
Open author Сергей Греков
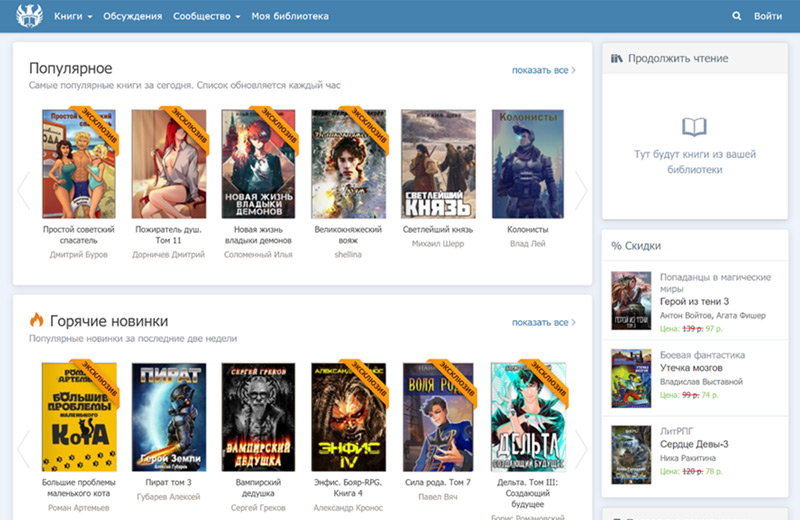[x=258, y=508]
